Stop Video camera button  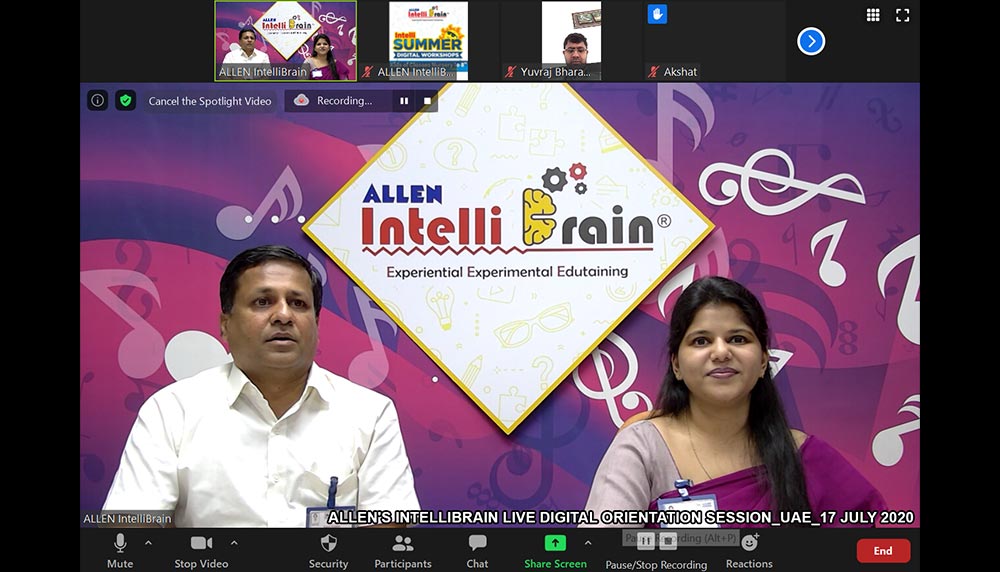[x=201, y=552]
